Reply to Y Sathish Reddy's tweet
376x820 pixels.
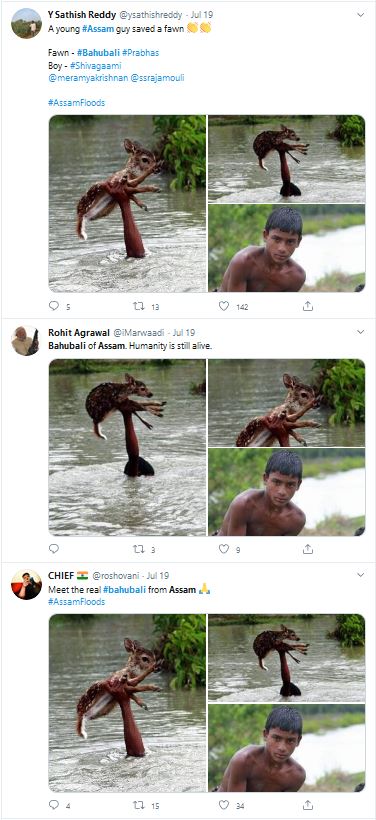(x=54, y=306)
